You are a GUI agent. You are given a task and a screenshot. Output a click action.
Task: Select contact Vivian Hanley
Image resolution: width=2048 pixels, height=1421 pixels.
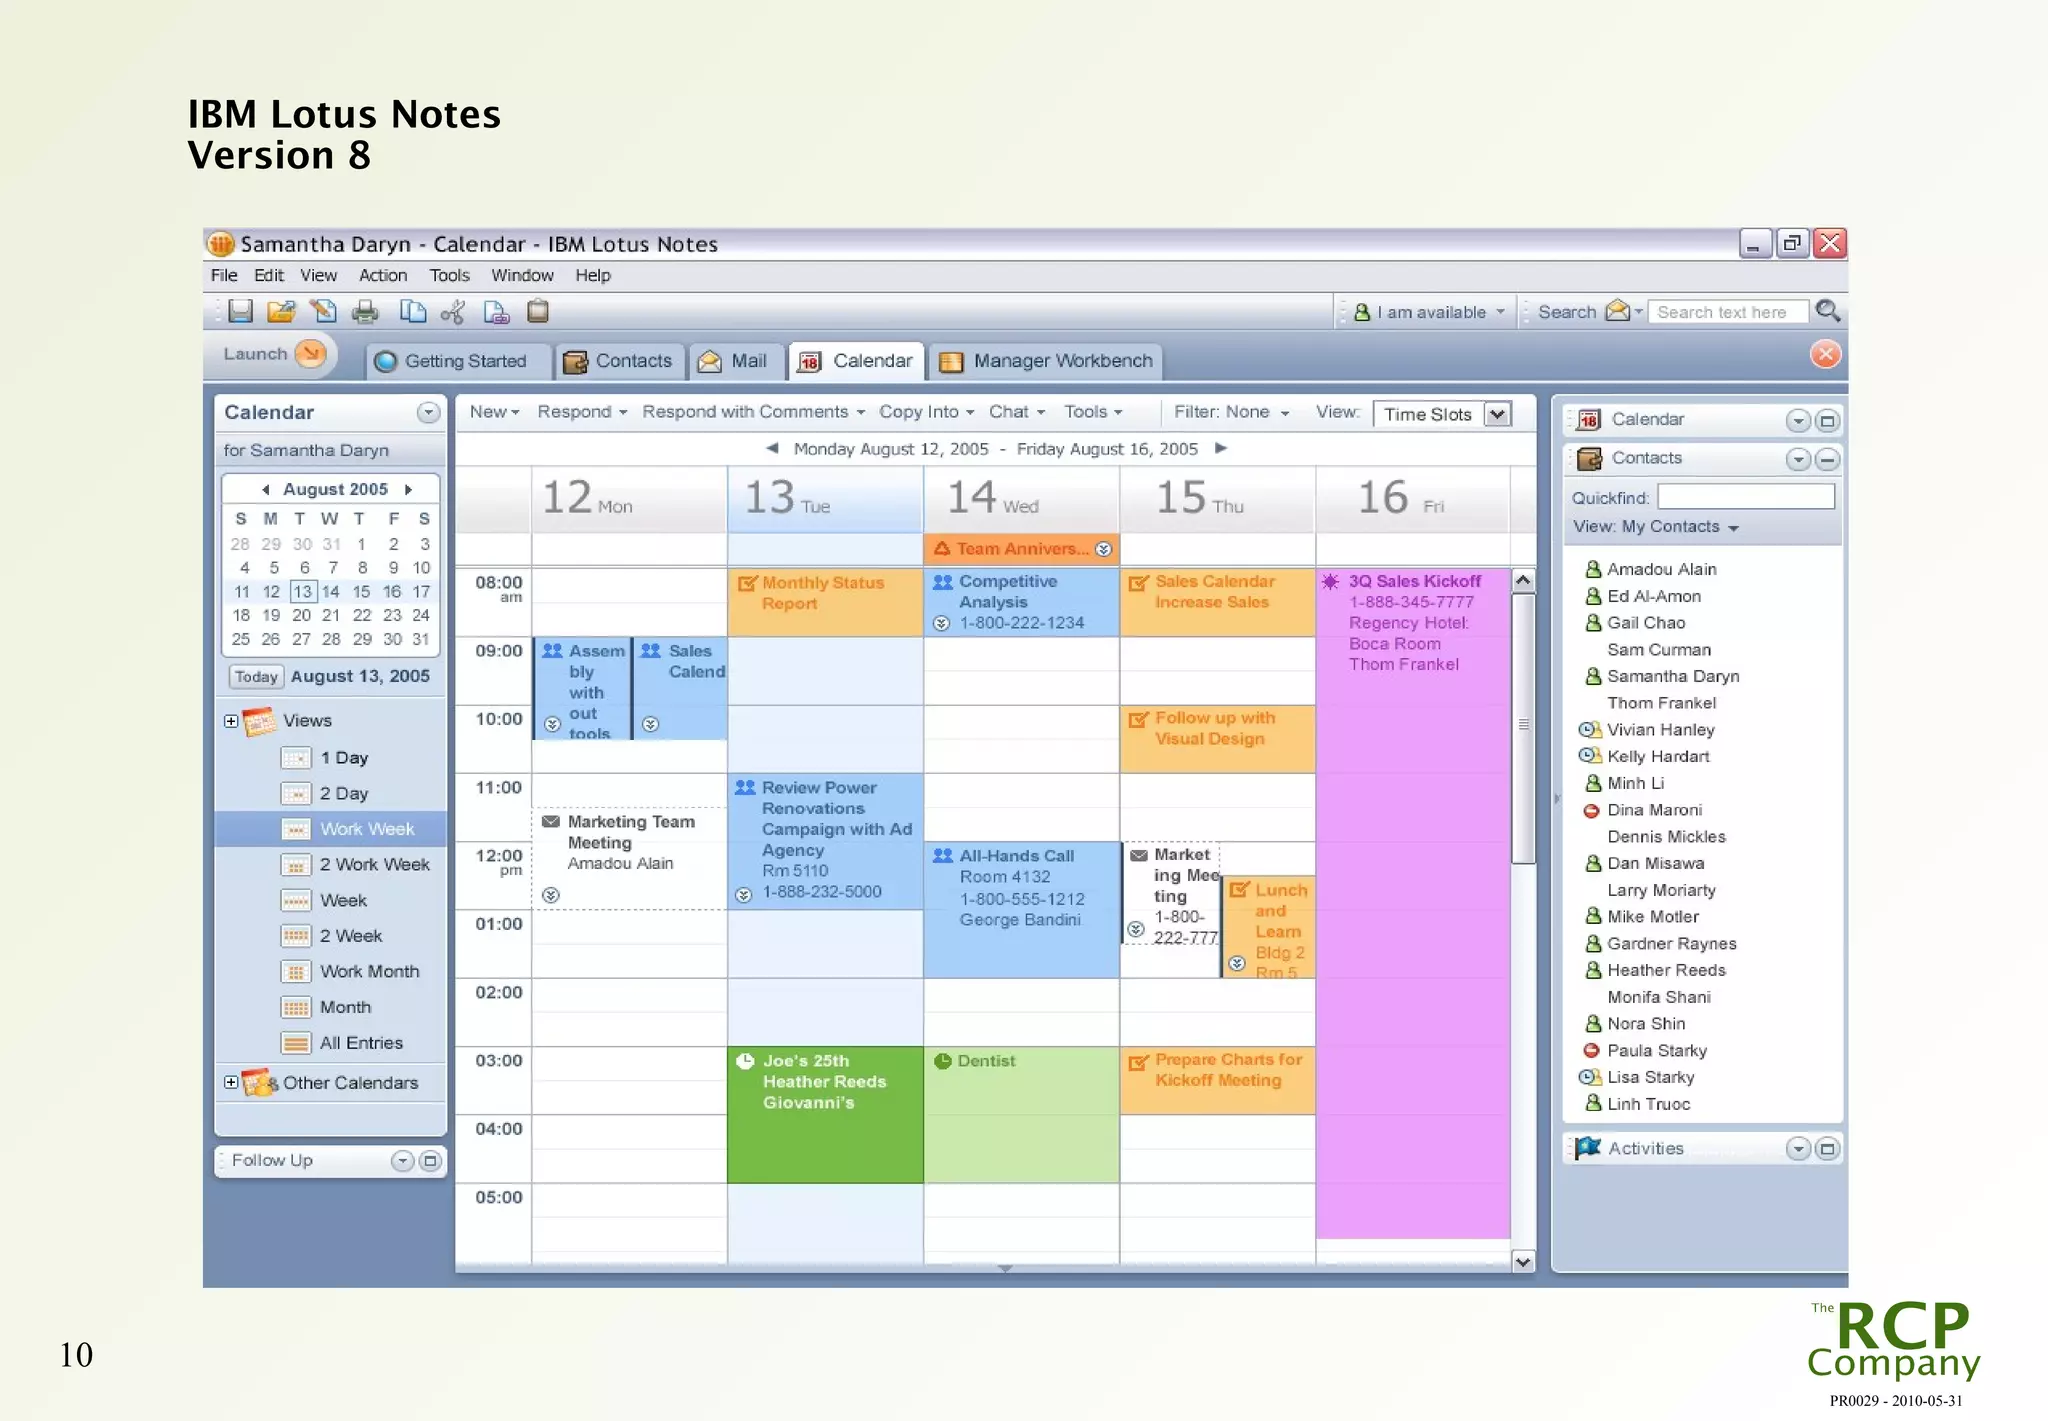click(1660, 730)
